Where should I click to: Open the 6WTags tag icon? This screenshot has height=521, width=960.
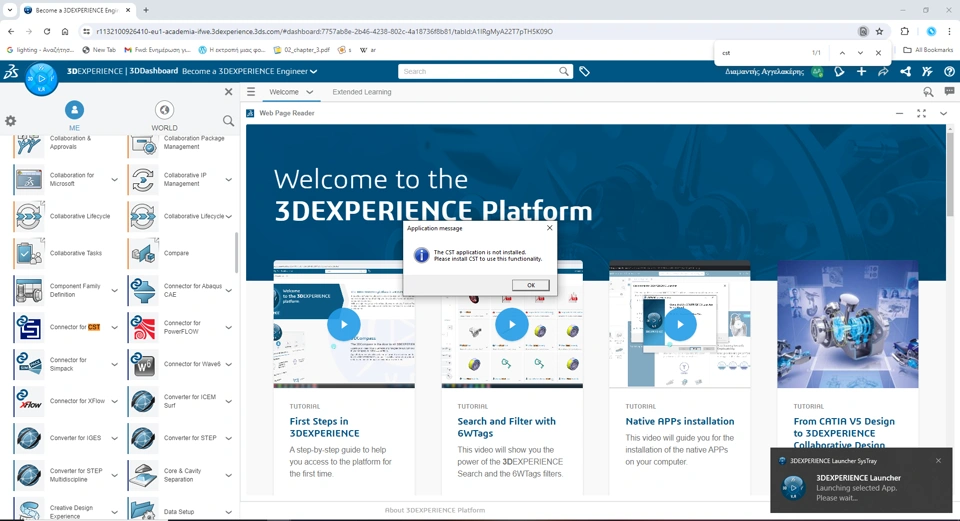pos(584,72)
